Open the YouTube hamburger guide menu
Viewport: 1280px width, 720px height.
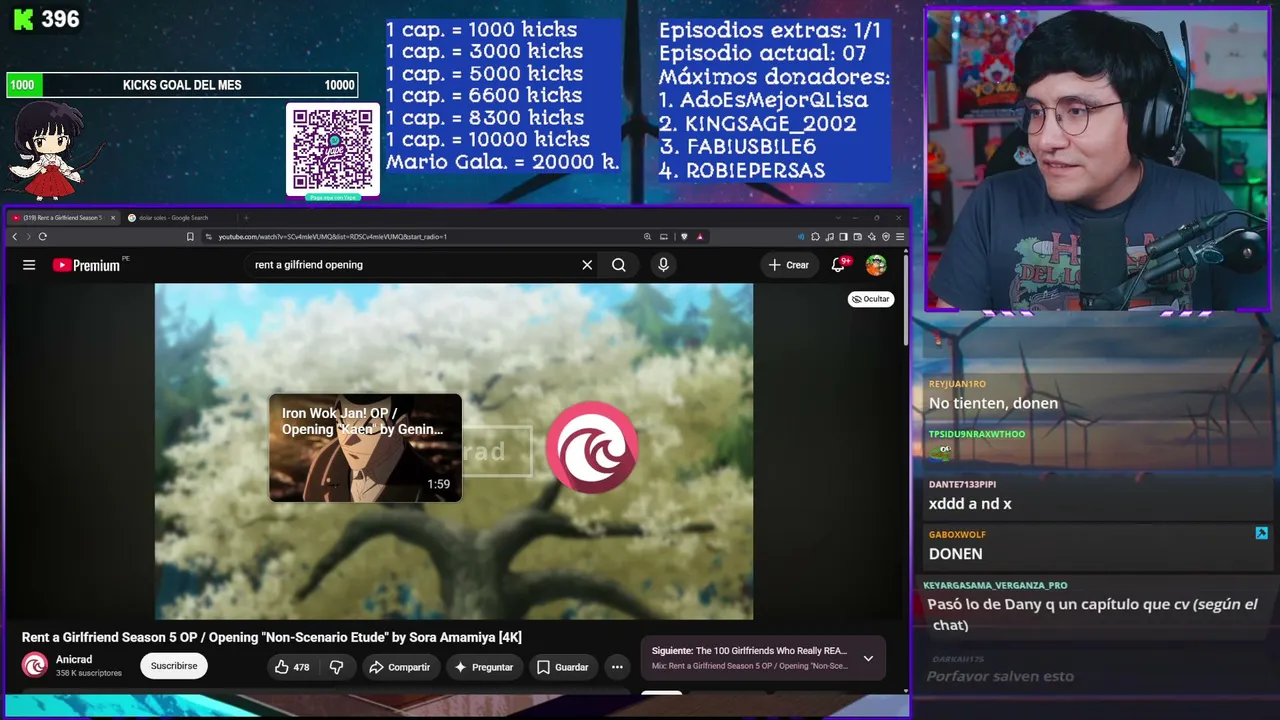click(x=29, y=265)
